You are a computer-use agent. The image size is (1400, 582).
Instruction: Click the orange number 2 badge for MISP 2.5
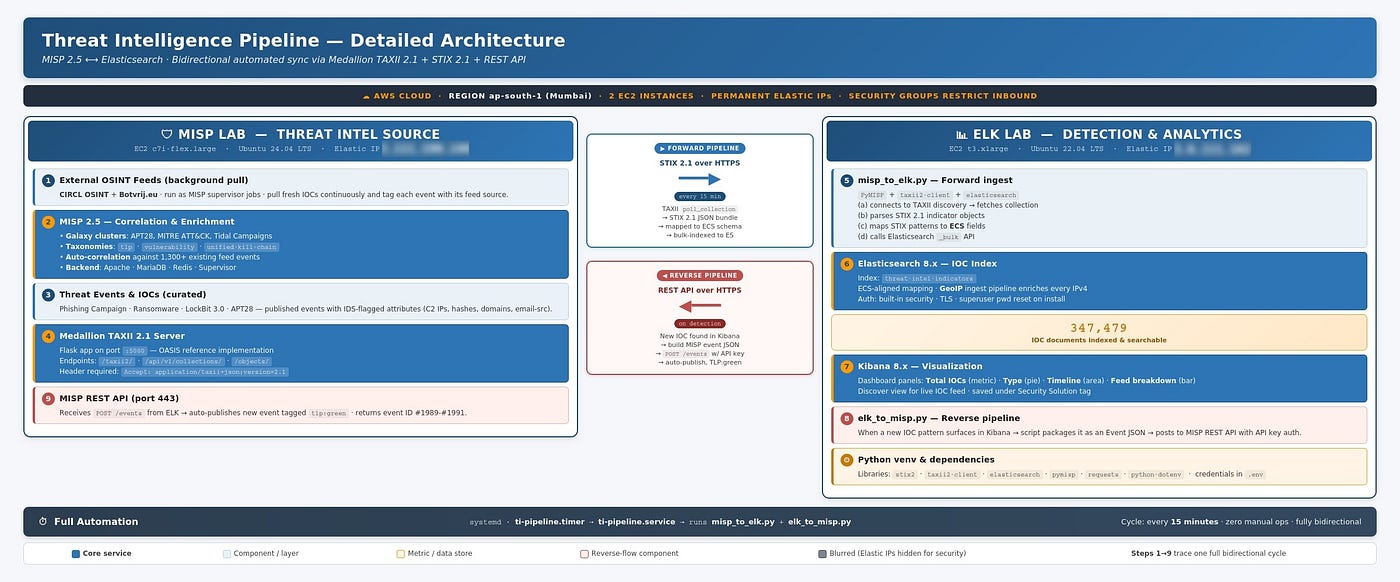[x=48, y=222]
